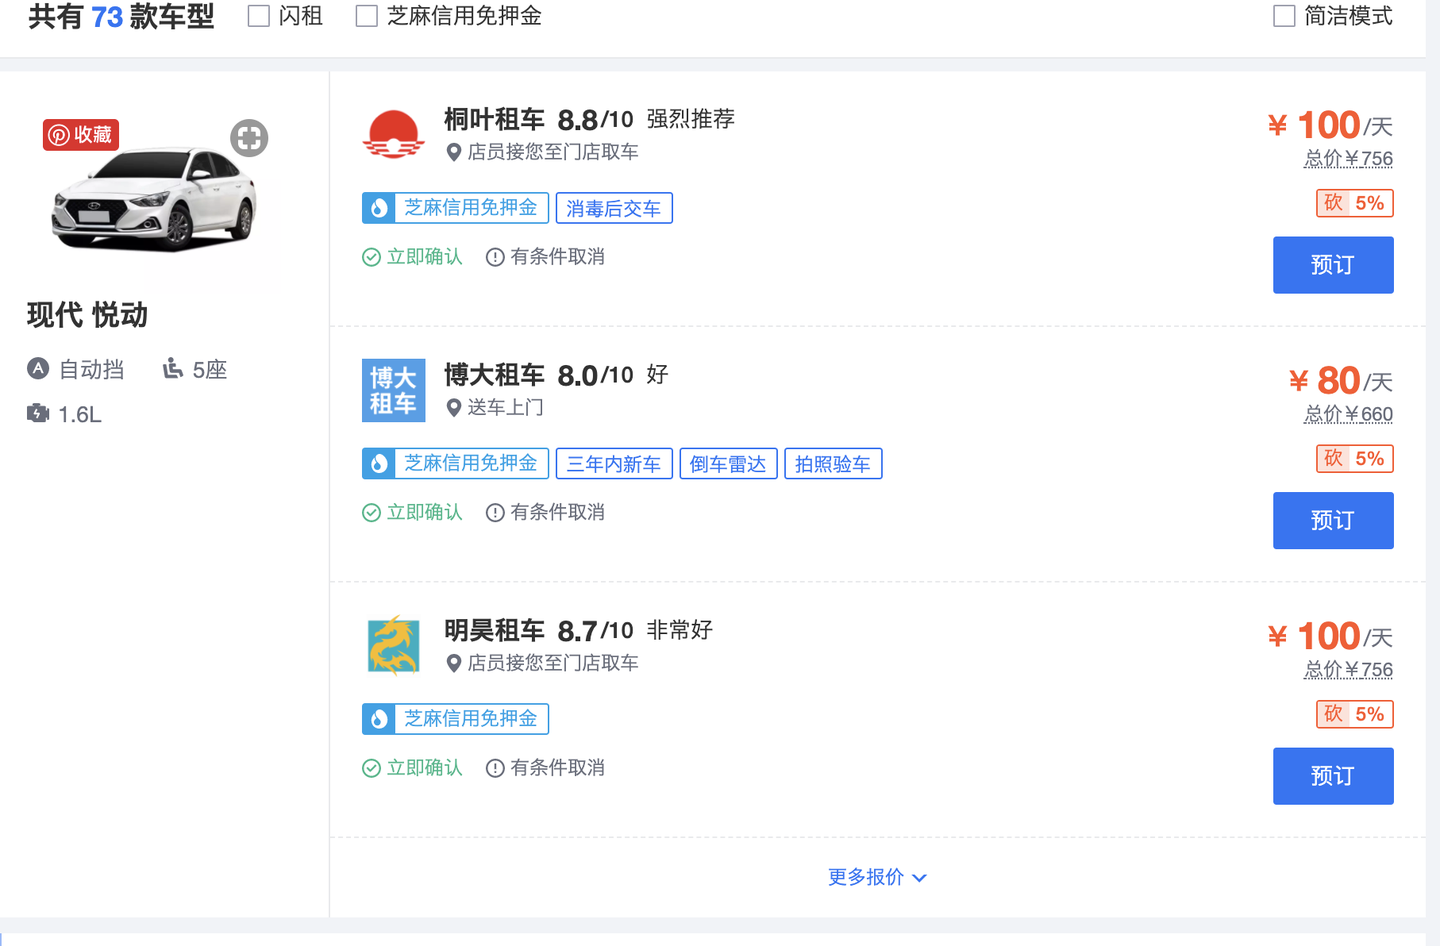The height and width of the screenshot is (946, 1440).
Task: Book 博大租车 with 预订 button
Action: click(1333, 520)
